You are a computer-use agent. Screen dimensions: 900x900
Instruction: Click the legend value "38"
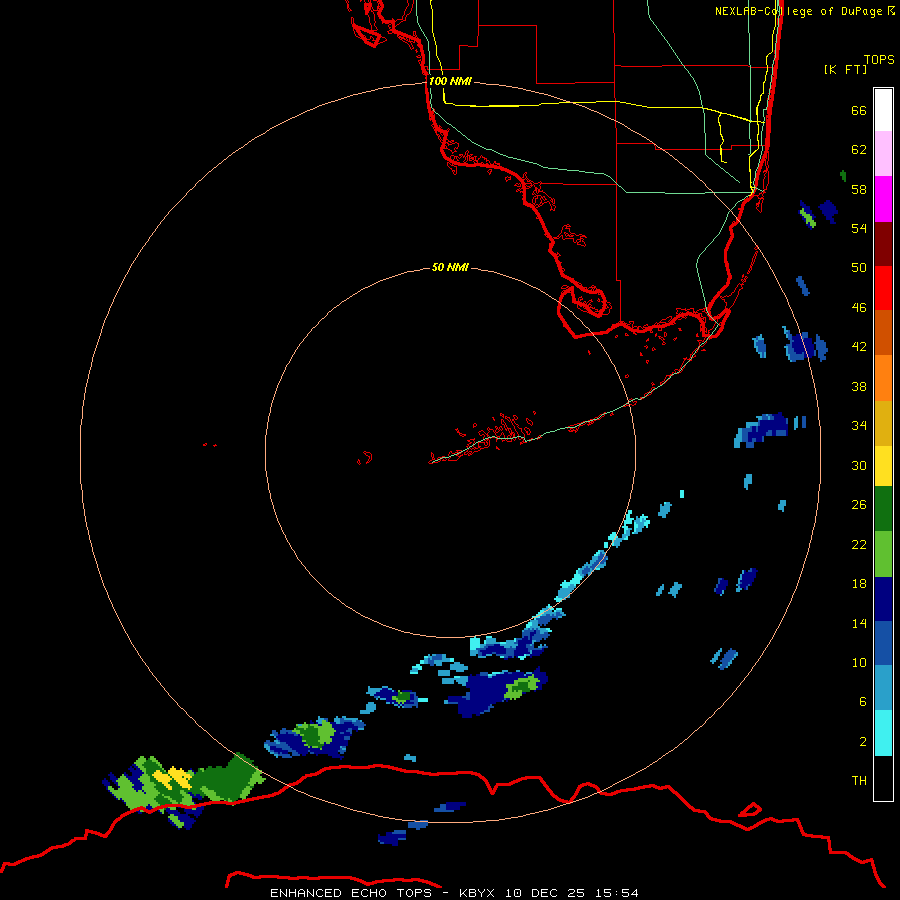(859, 387)
